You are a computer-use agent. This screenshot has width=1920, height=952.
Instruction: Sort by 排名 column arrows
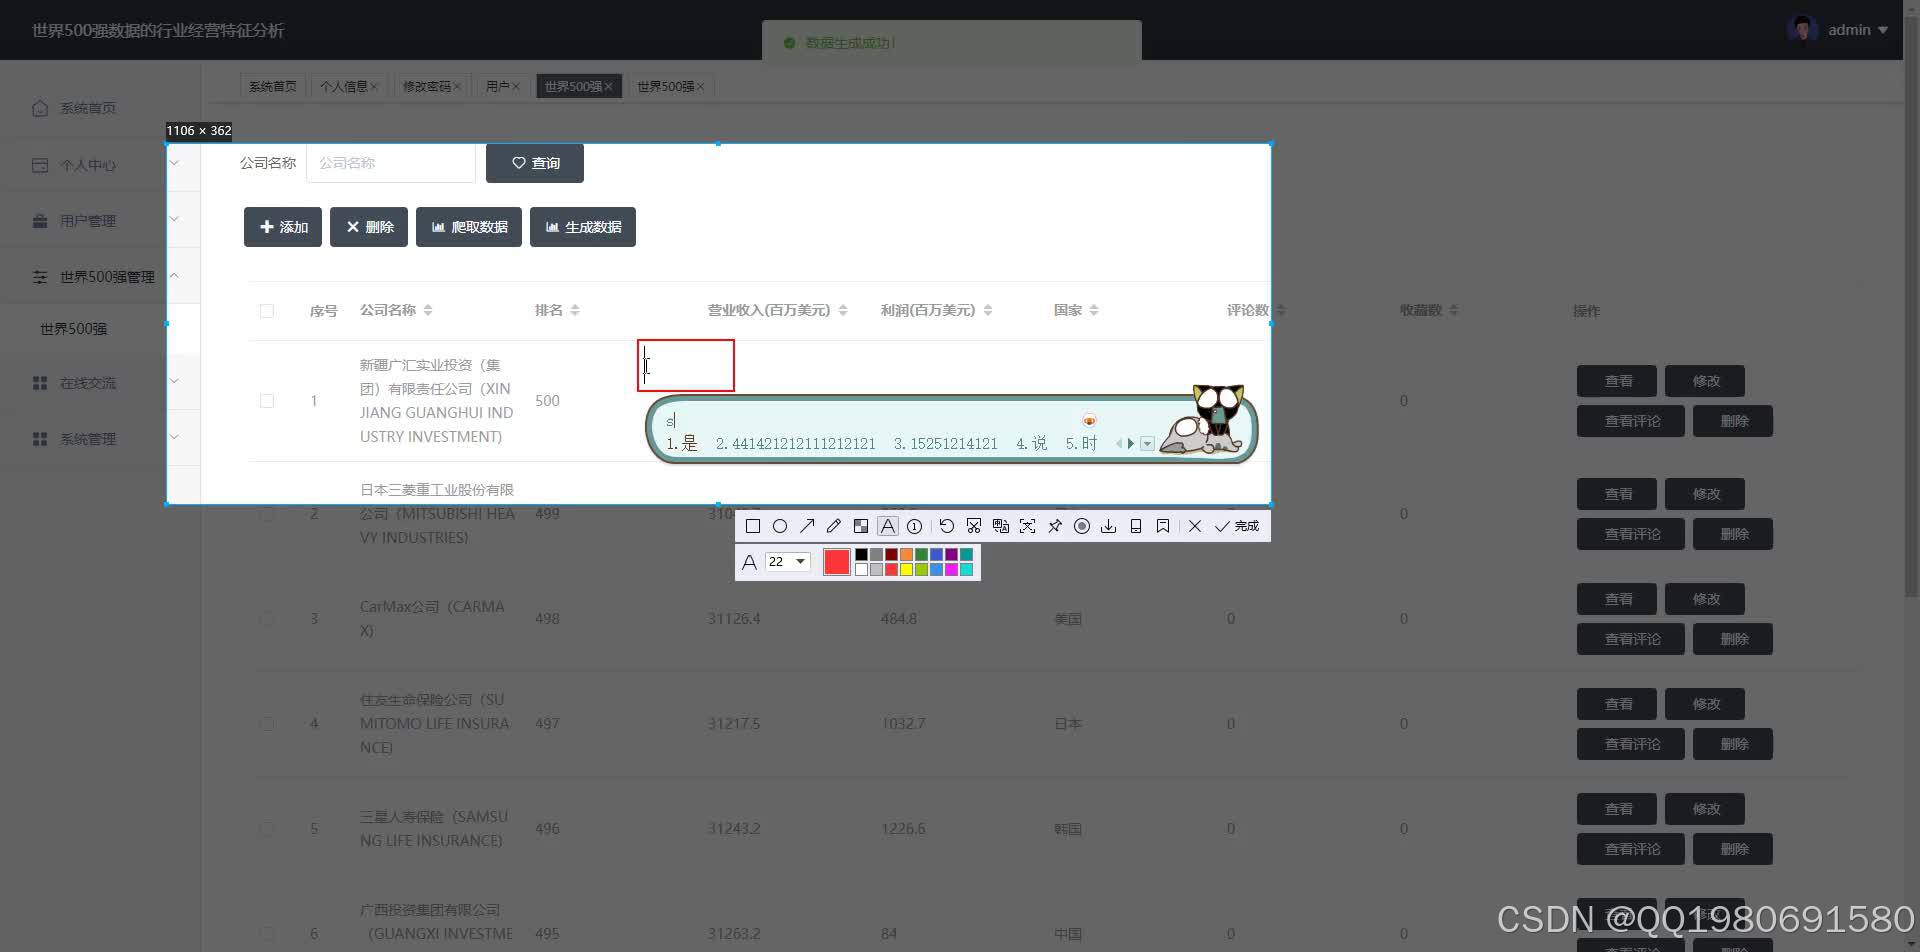(575, 311)
